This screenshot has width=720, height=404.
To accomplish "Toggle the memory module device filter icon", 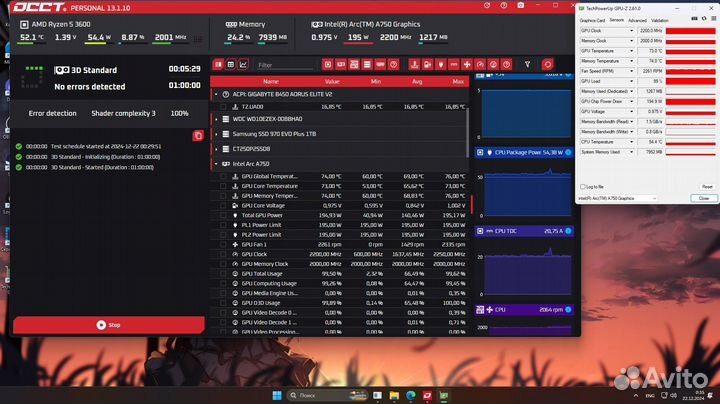I will 380,65.
